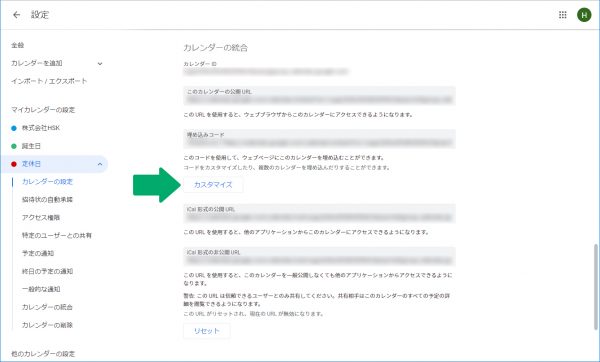Jump to 予定の通知 section
The height and width of the screenshot is (362, 600).
click(x=38, y=253)
